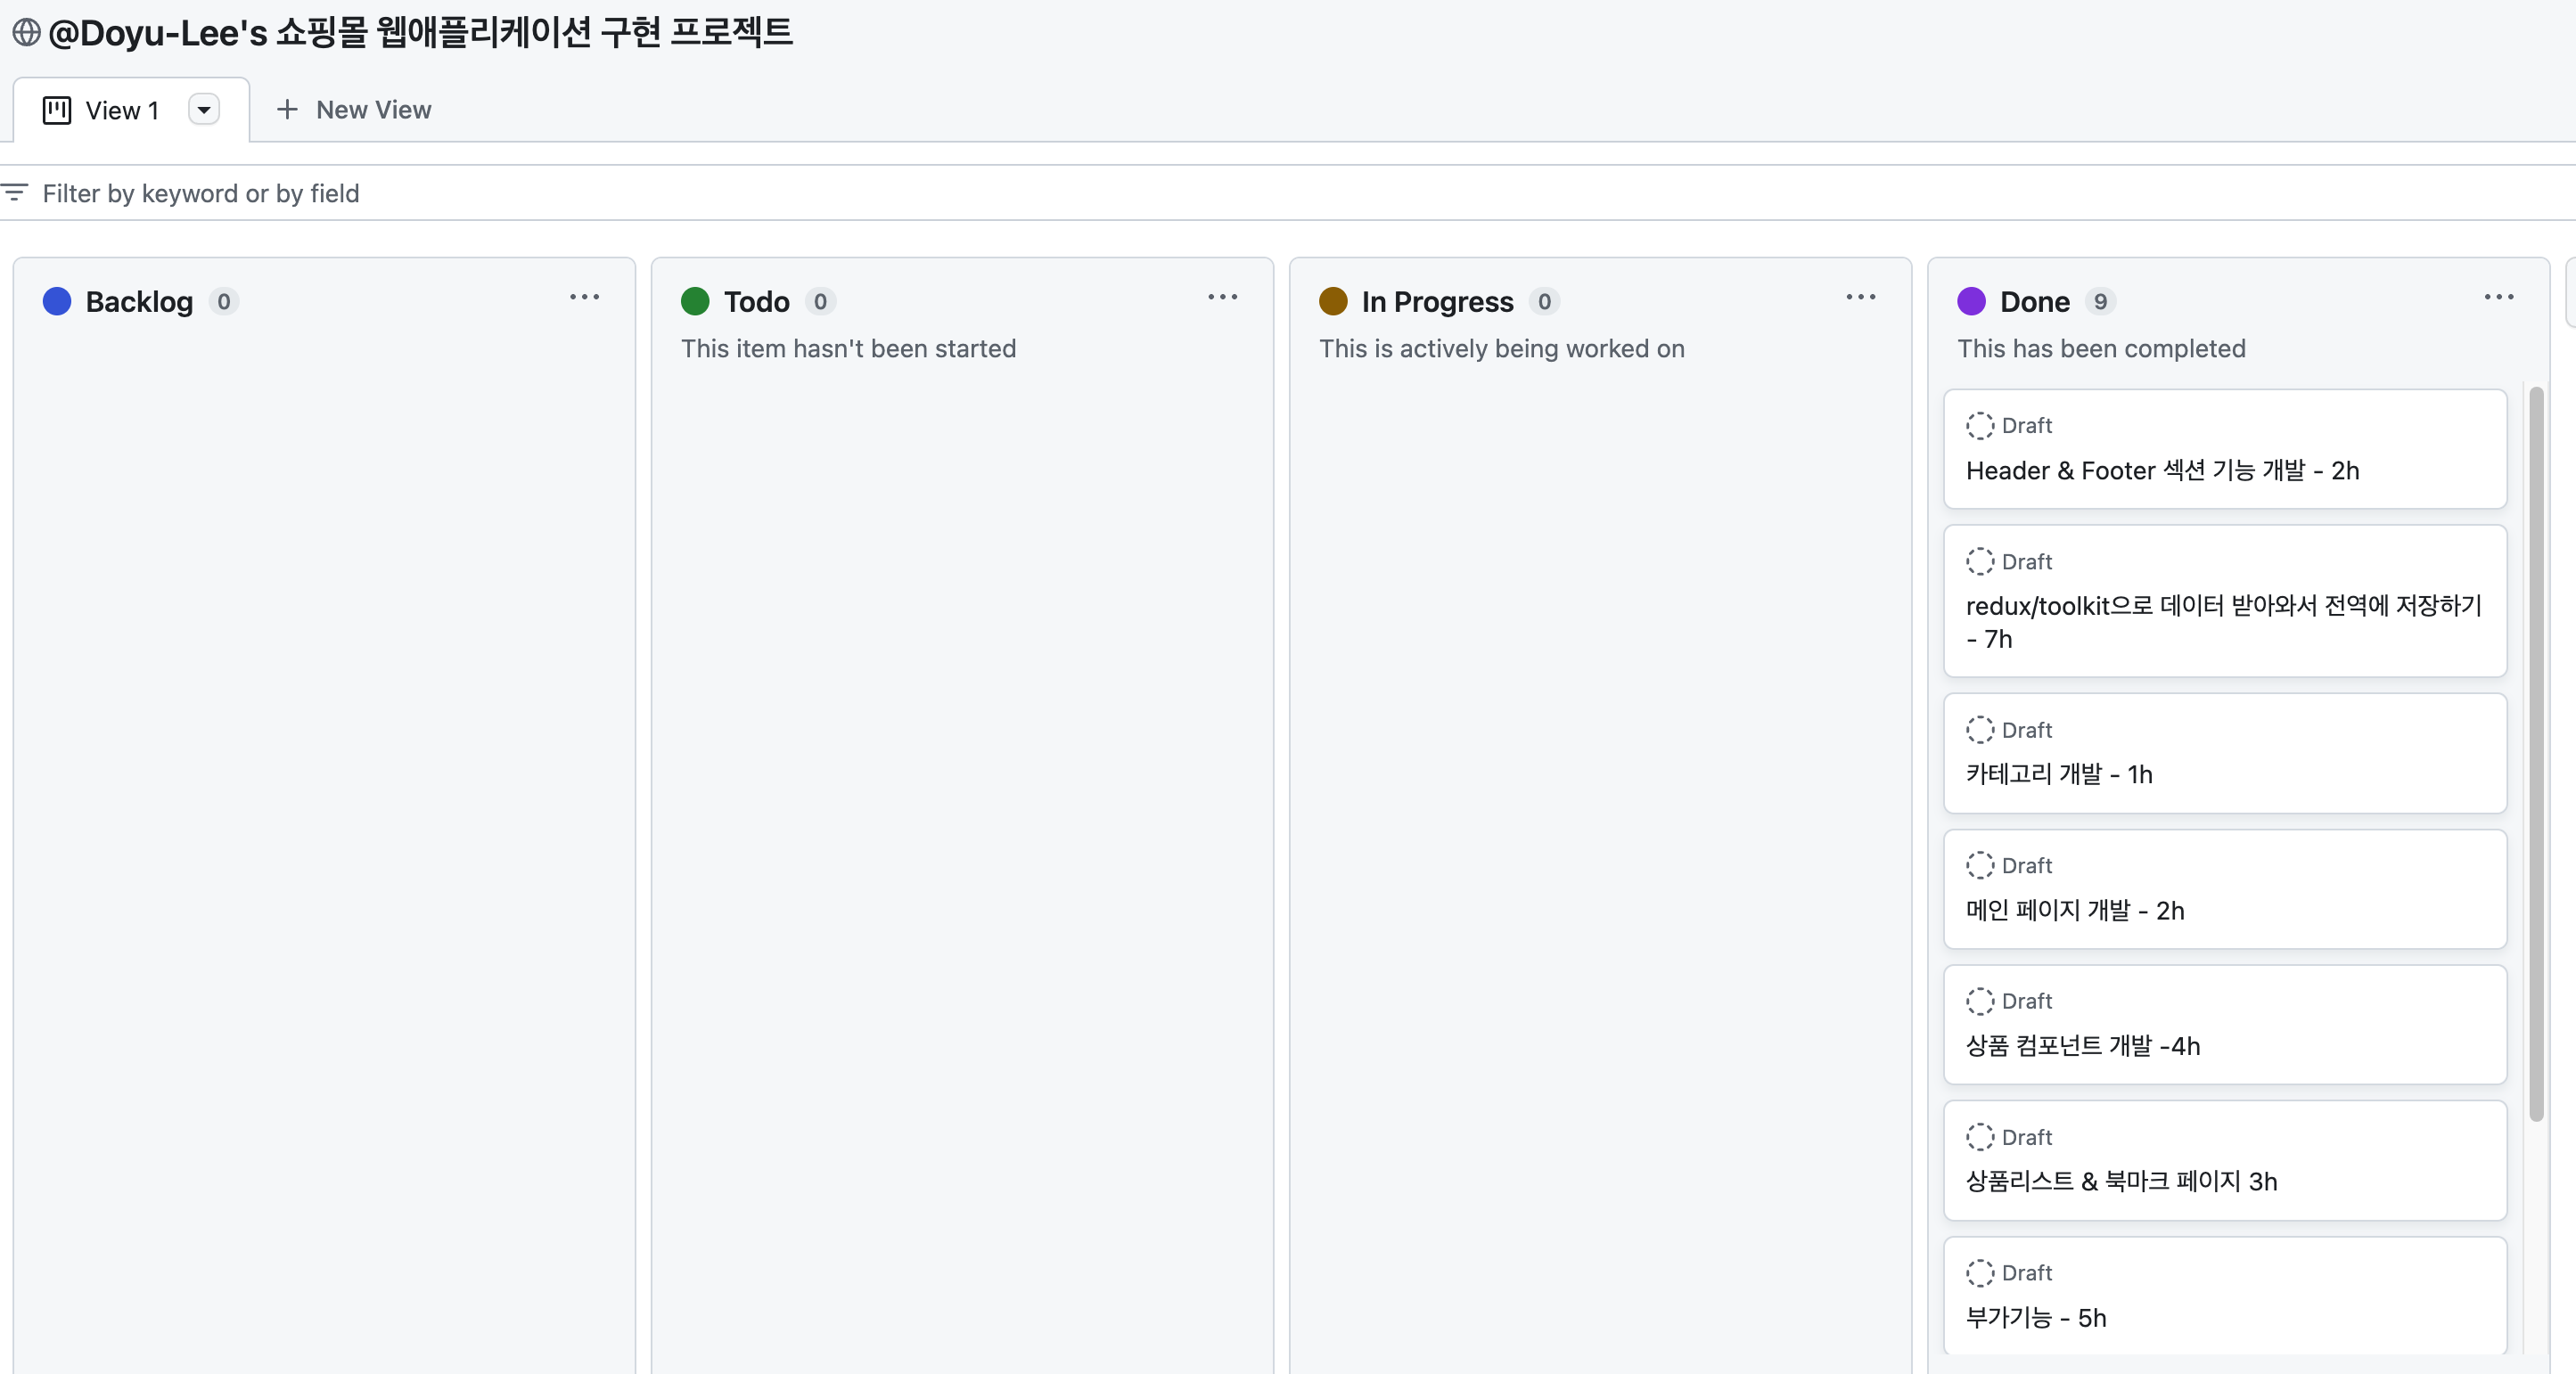Click the Backlog column heading

tap(139, 302)
